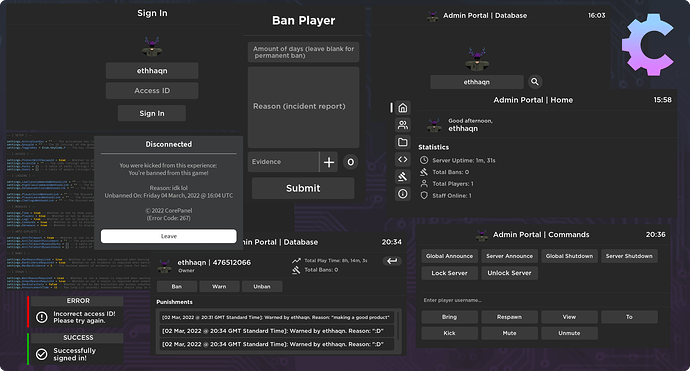Click Leave in the Disconnected dialog

point(169,236)
